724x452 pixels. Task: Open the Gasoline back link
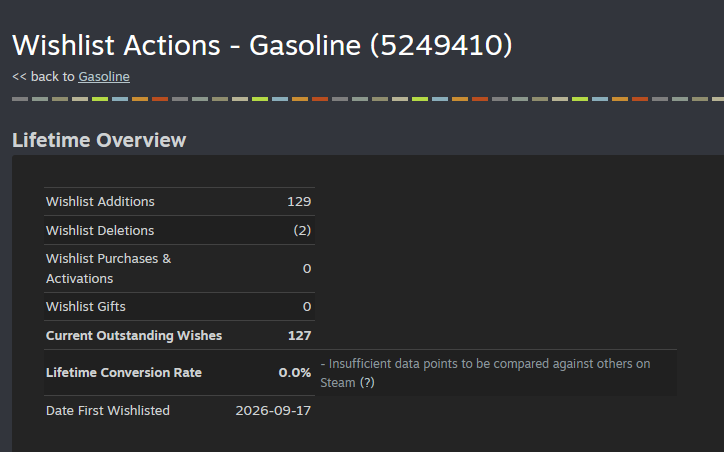(104, 77)
